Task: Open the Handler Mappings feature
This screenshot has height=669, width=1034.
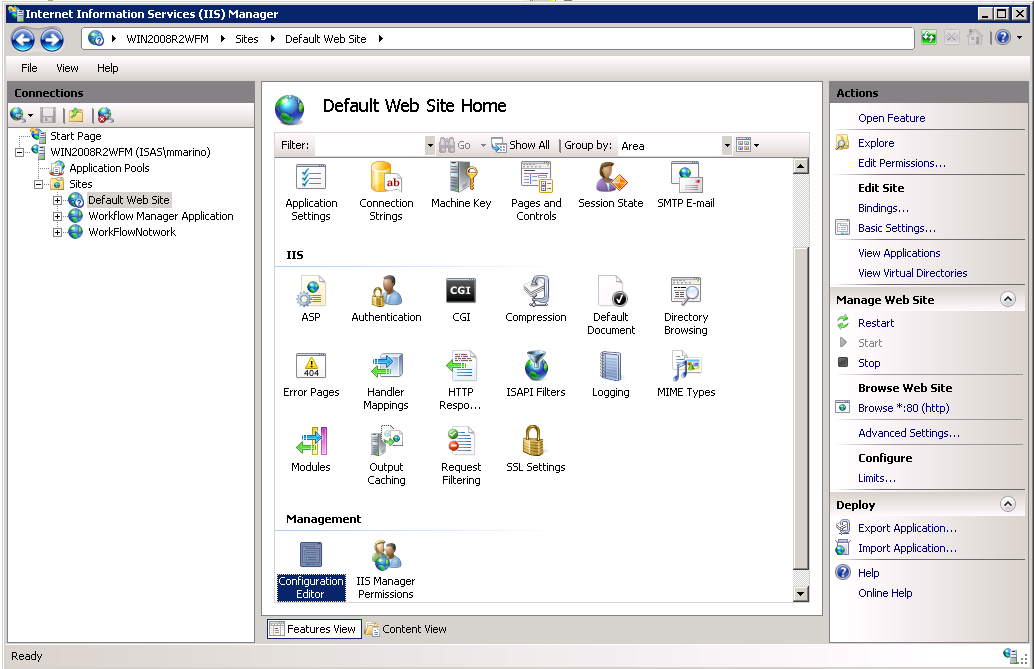Action: (x=386, y=381)
